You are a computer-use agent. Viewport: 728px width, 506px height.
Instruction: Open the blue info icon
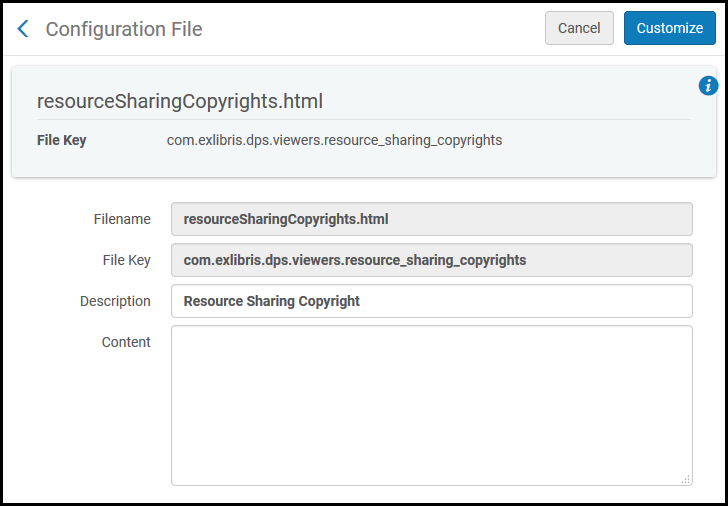point(708,86)
